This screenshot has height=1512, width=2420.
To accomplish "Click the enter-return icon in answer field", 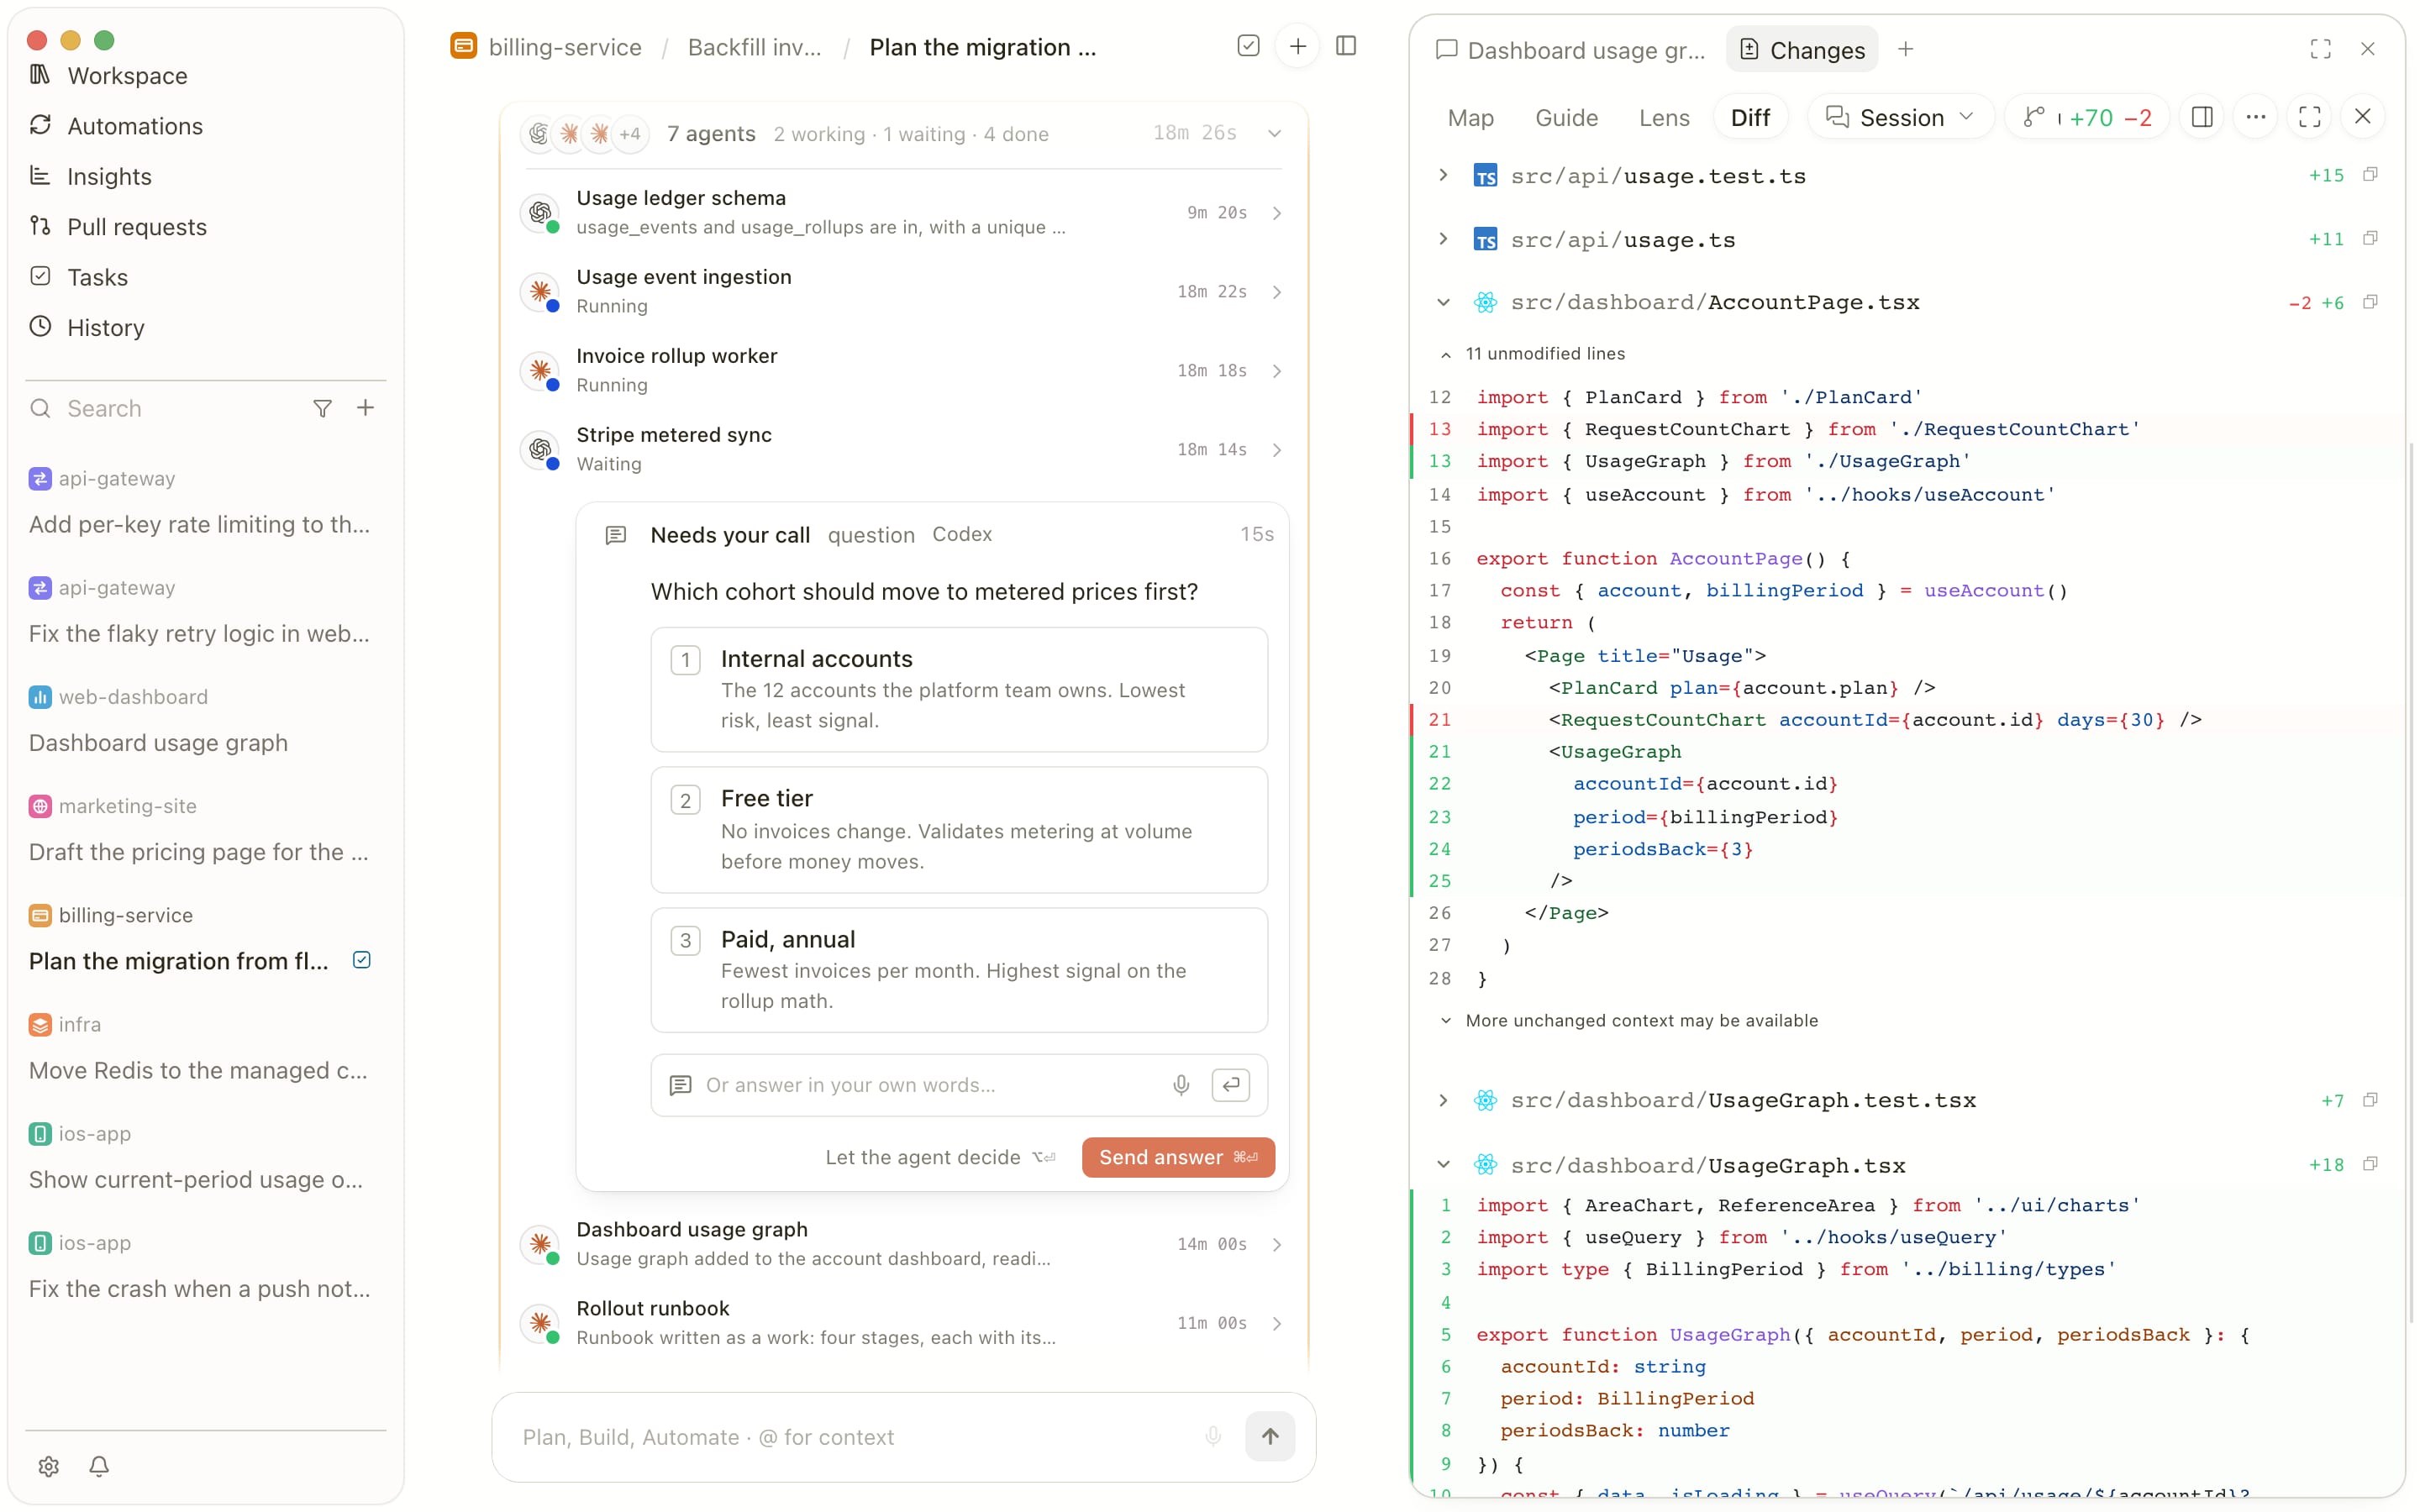I will pos(1231,1085).
